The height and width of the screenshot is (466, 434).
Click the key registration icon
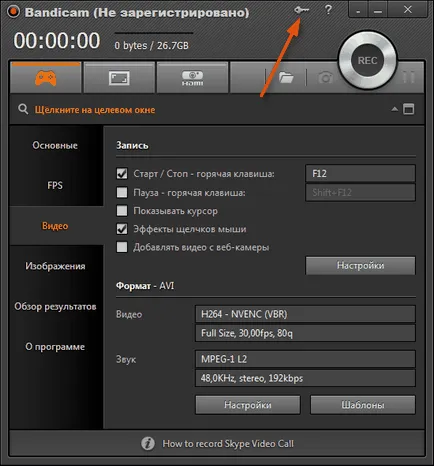coord(302,10)
